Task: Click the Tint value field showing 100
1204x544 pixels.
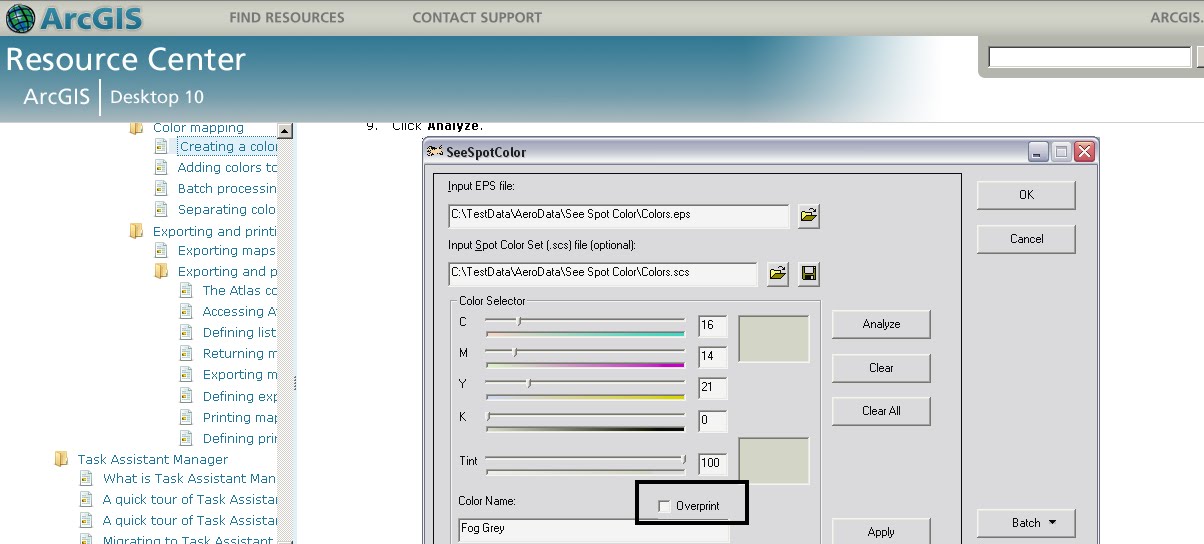Action: click(713, 463)
